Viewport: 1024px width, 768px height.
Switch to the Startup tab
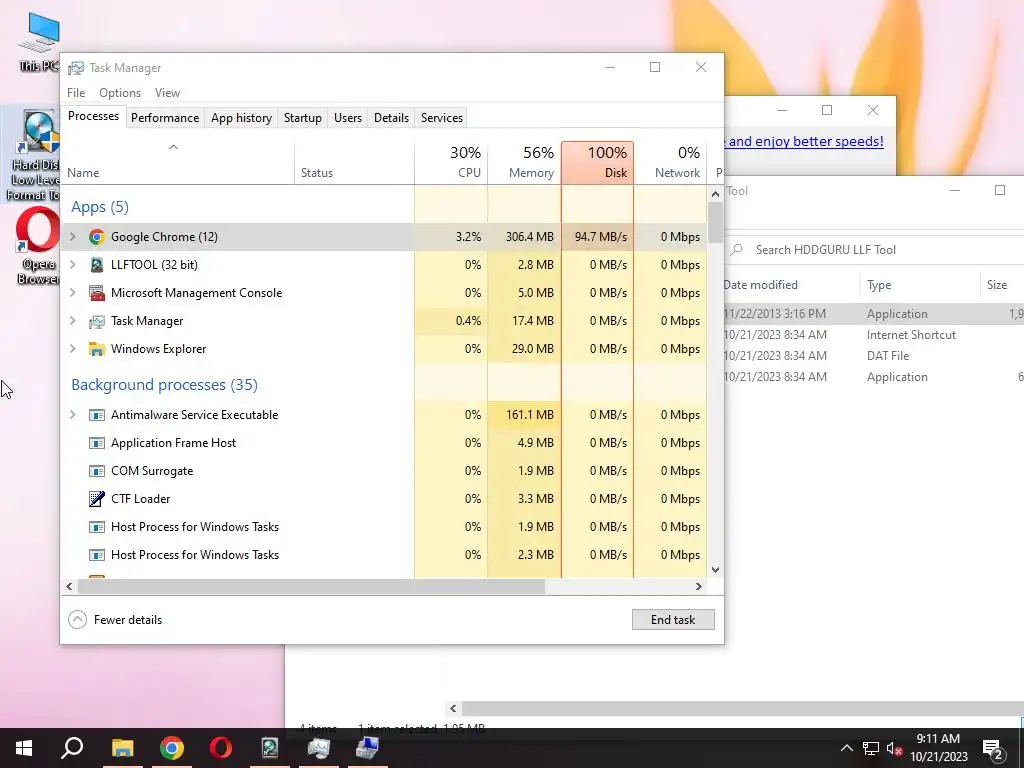tap(302, 118)
